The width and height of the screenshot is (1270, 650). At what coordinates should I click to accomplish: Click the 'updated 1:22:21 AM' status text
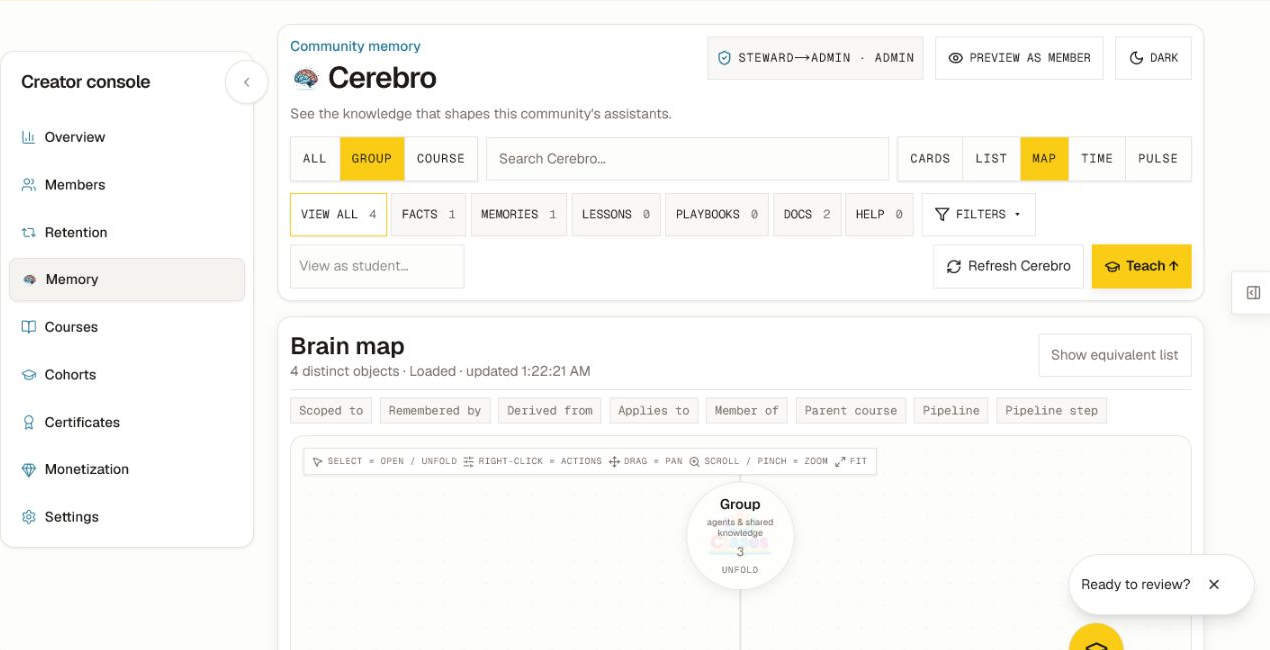(x=528, y=371)
